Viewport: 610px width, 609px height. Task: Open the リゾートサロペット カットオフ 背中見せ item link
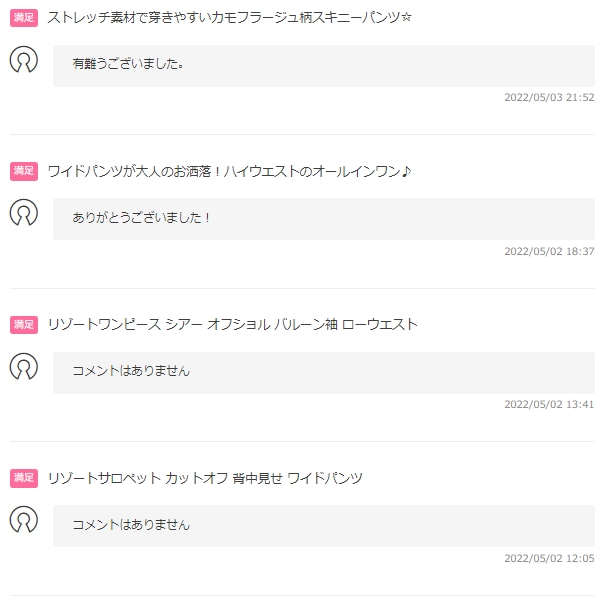pos(205,478)
